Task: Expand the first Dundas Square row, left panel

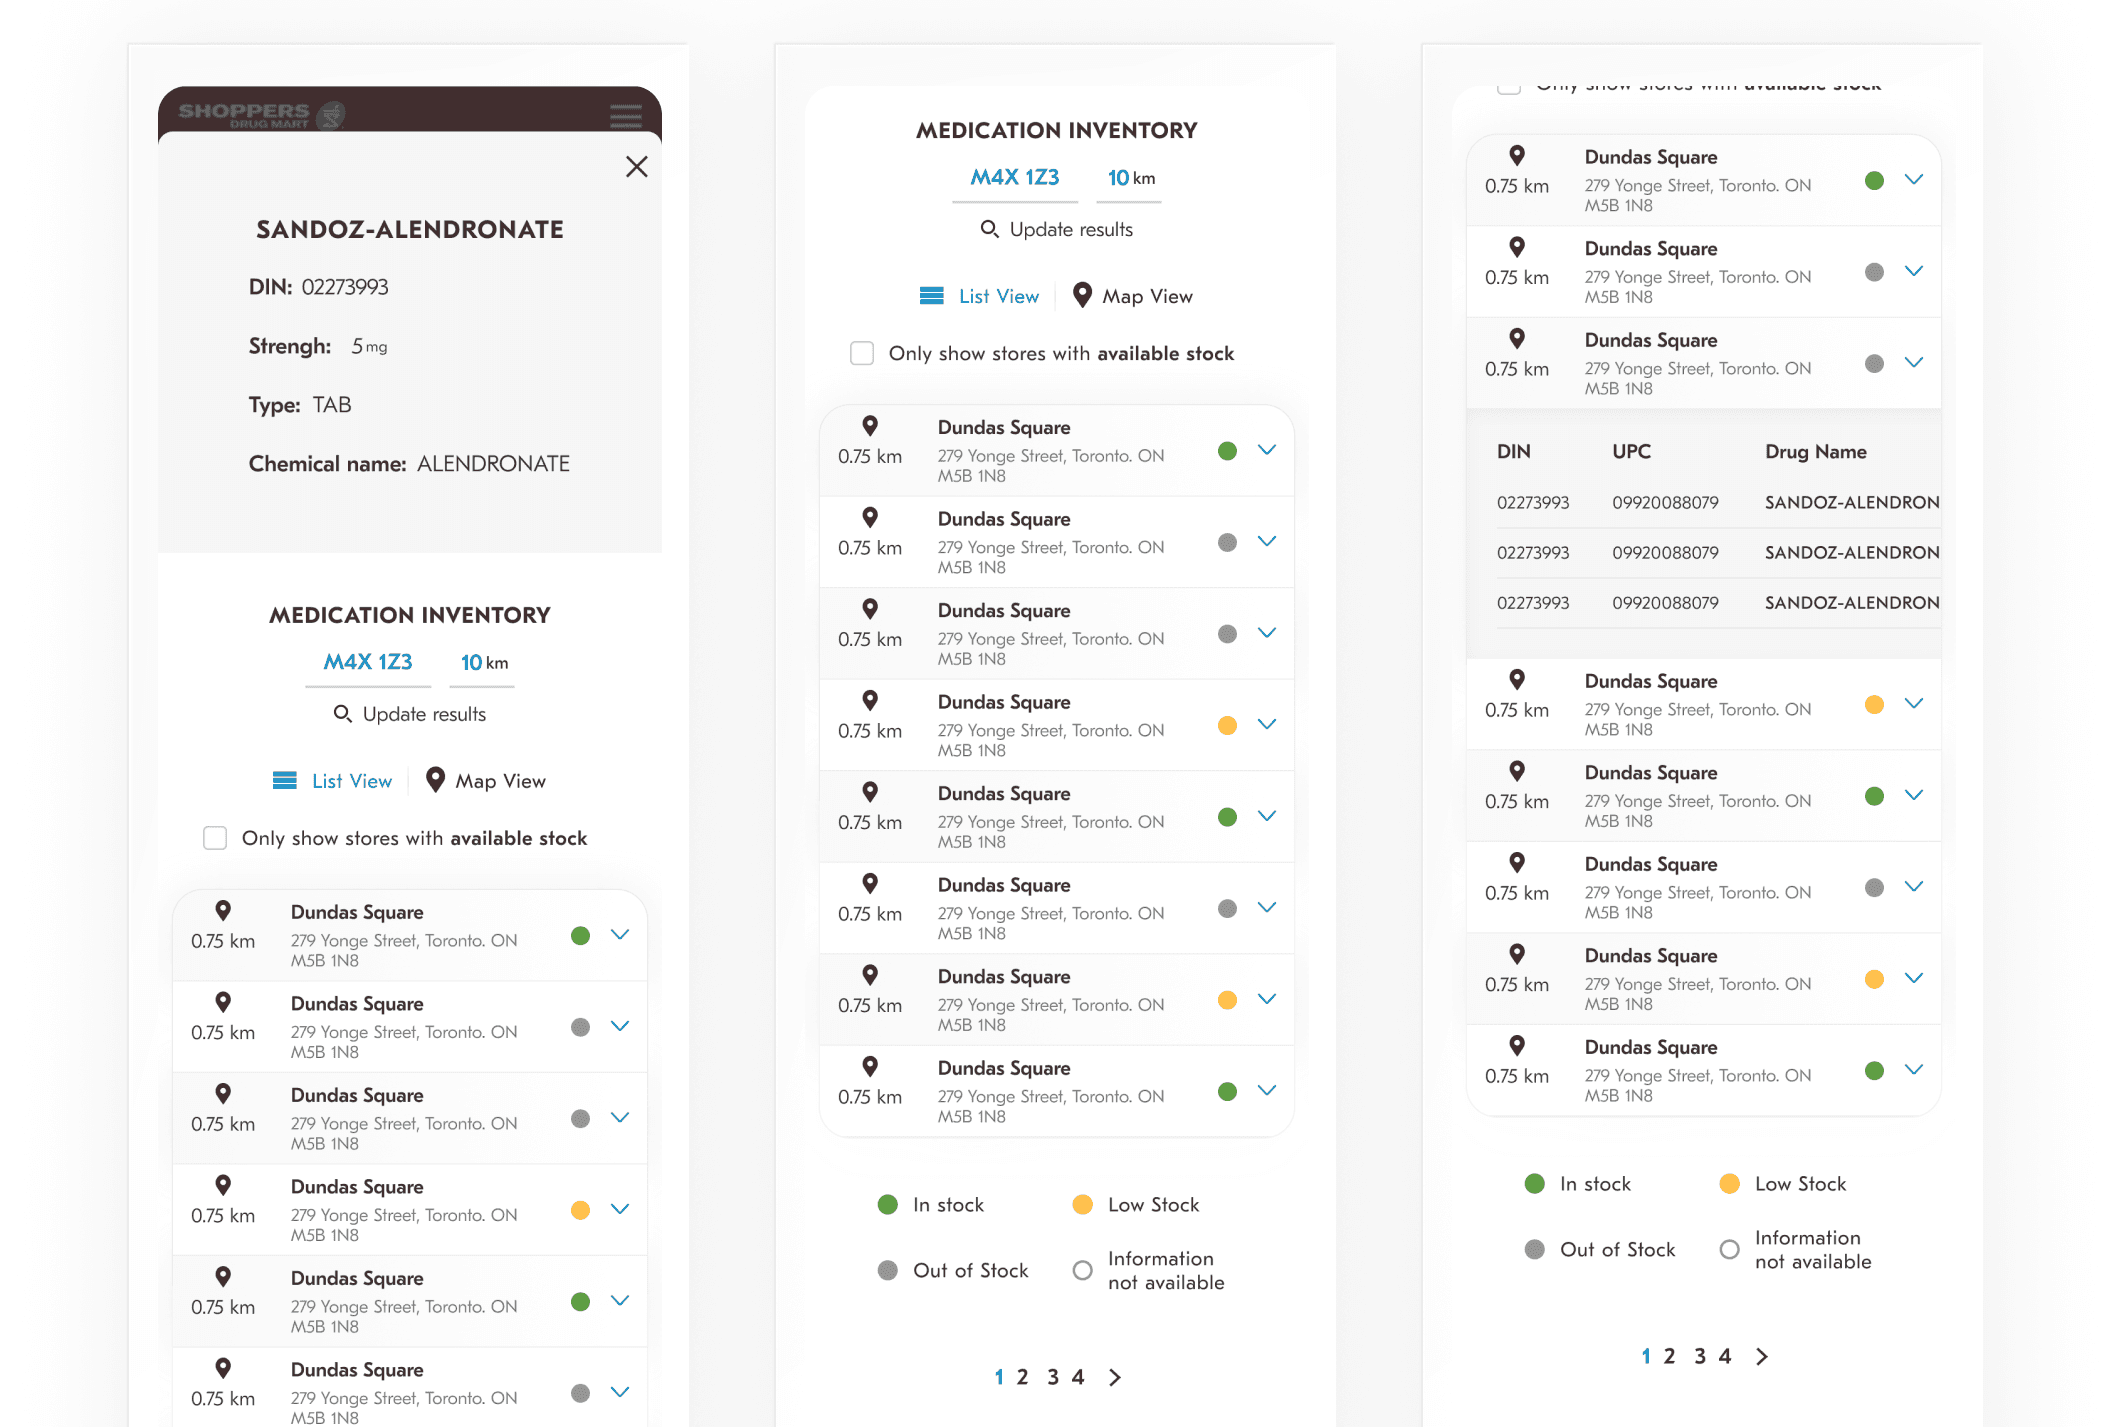Action: [620, 935]
